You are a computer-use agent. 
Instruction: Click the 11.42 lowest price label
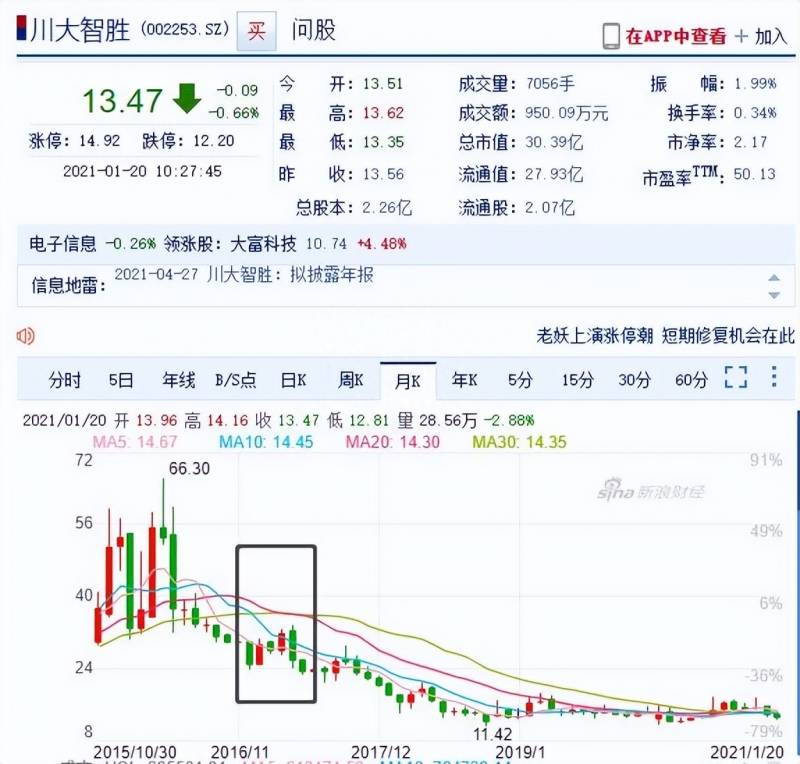[492, 734]
